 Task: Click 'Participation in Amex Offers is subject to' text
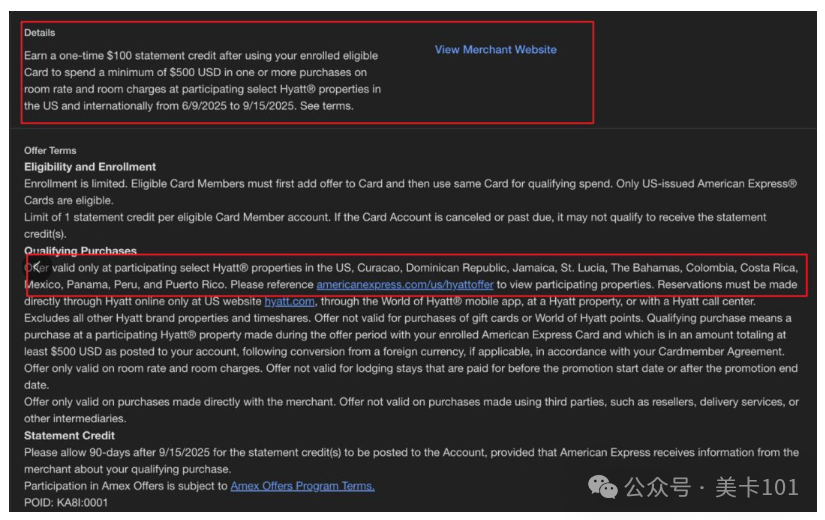pyautogui.click(x=126, y=486)
